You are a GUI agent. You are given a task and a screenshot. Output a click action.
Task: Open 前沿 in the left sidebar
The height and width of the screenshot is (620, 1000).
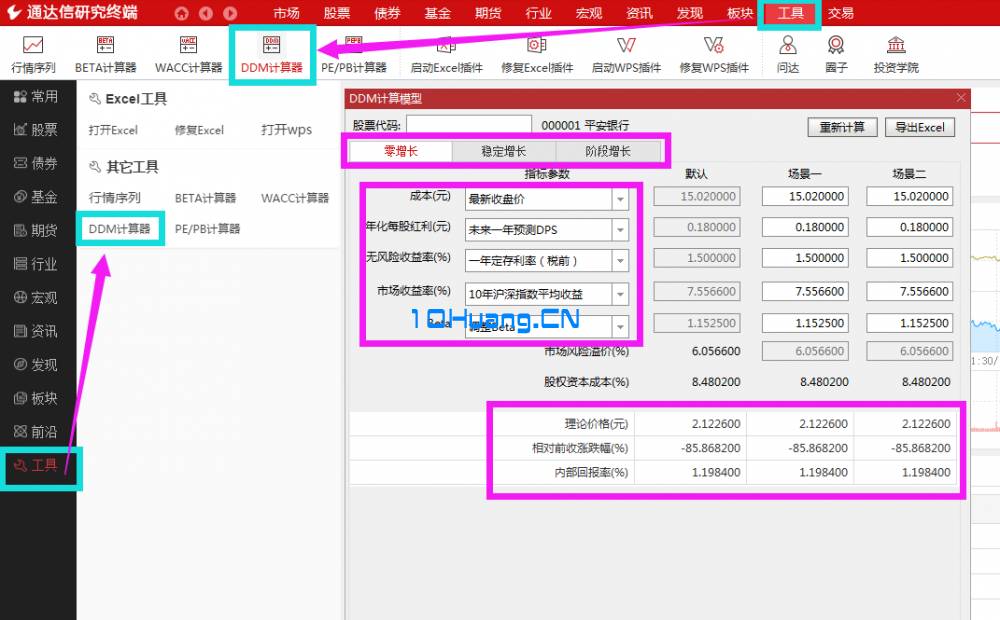pos(36,432)
